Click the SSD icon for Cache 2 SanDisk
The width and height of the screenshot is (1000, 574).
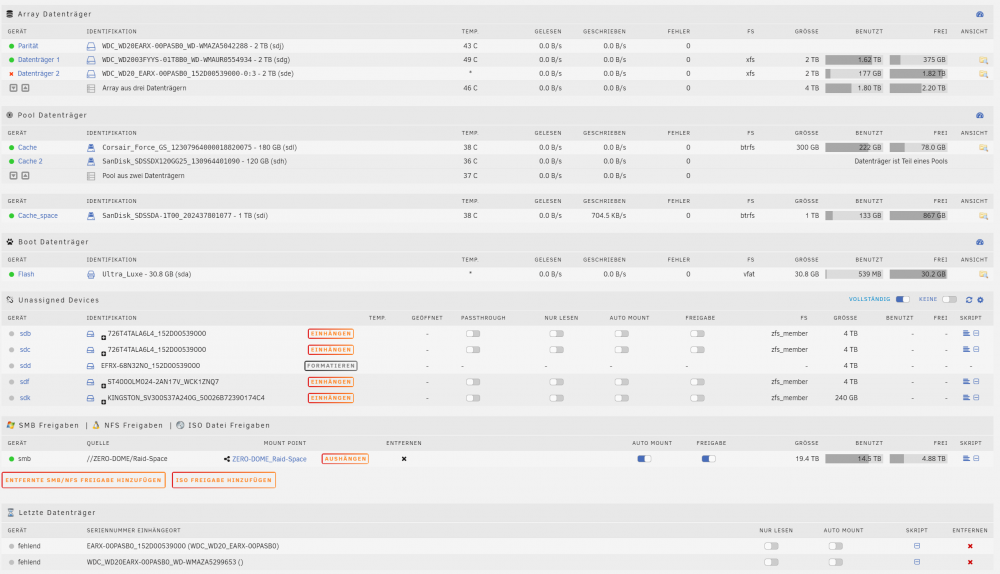pyautogui.click(x=91, y=161)
